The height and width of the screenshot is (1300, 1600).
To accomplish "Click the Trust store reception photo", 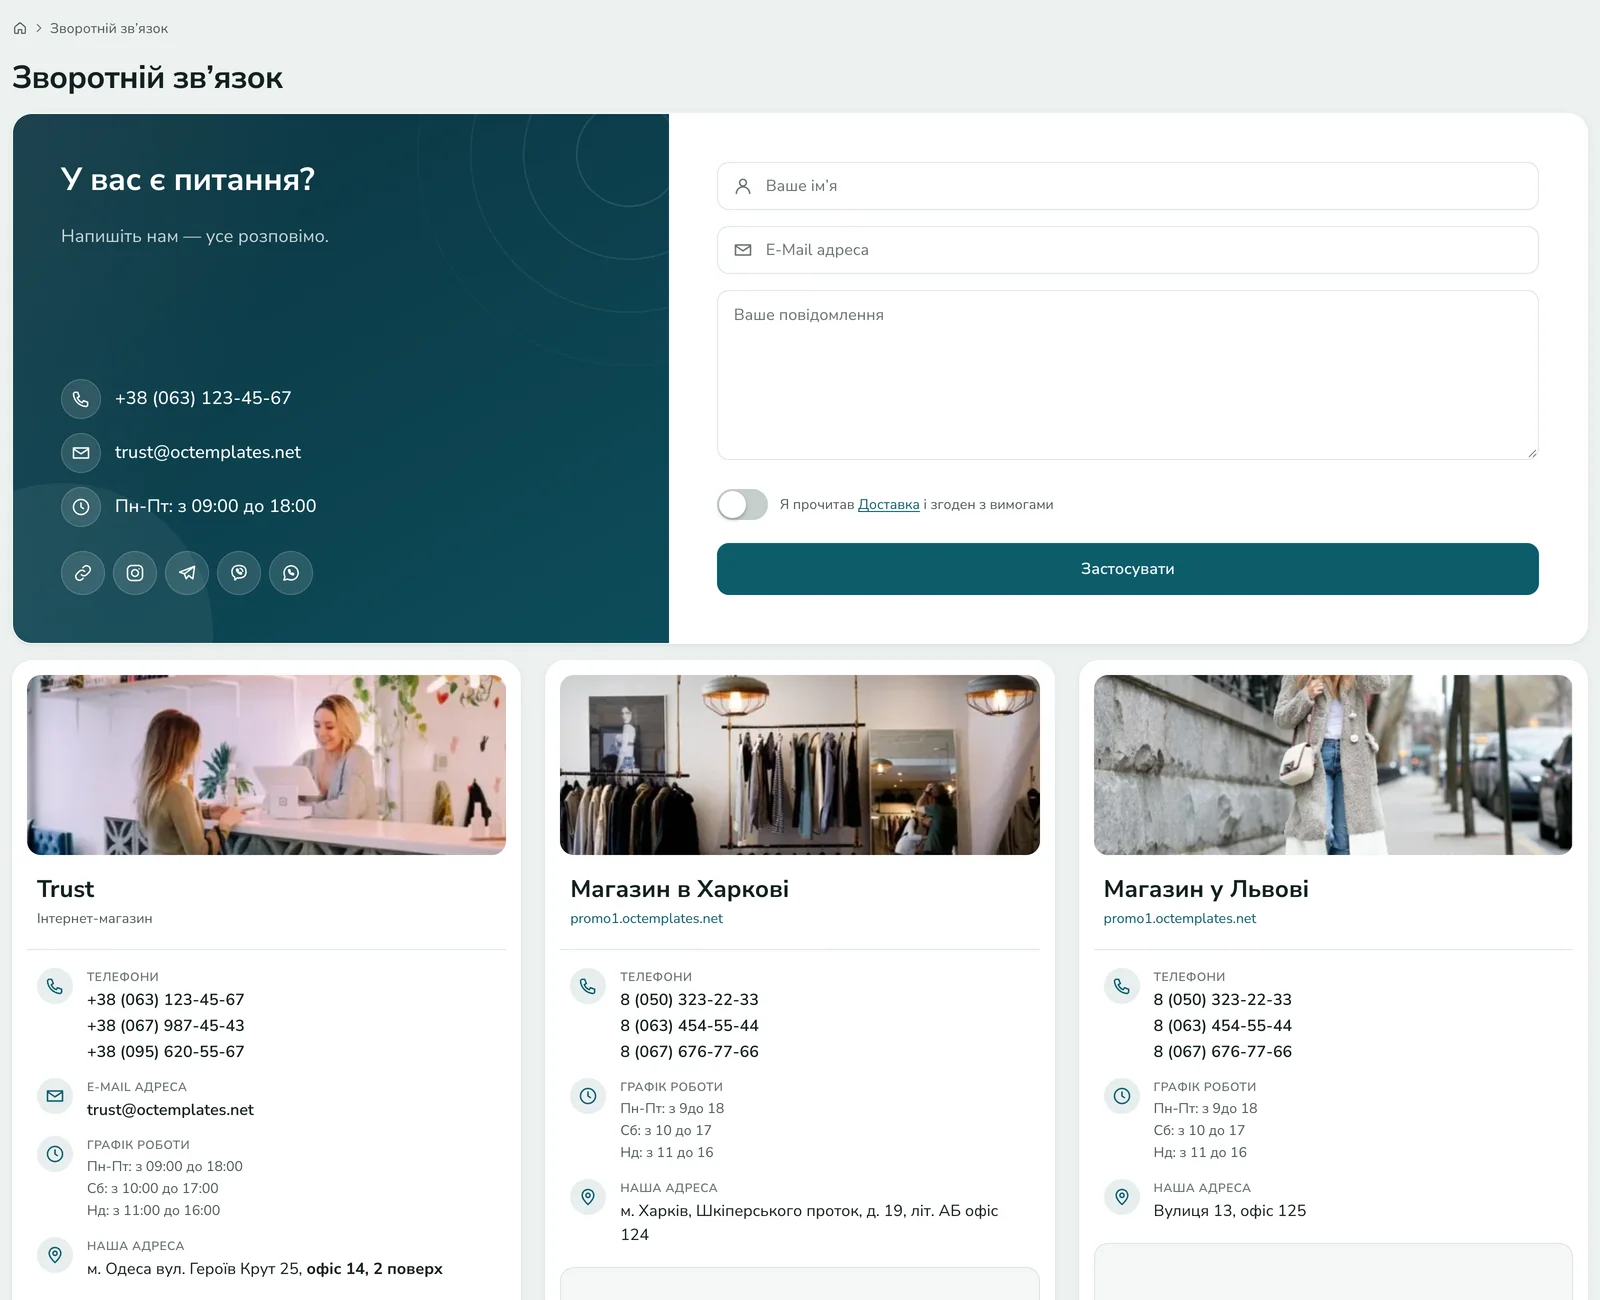I will pyautogui.click(x=266, y=765).
